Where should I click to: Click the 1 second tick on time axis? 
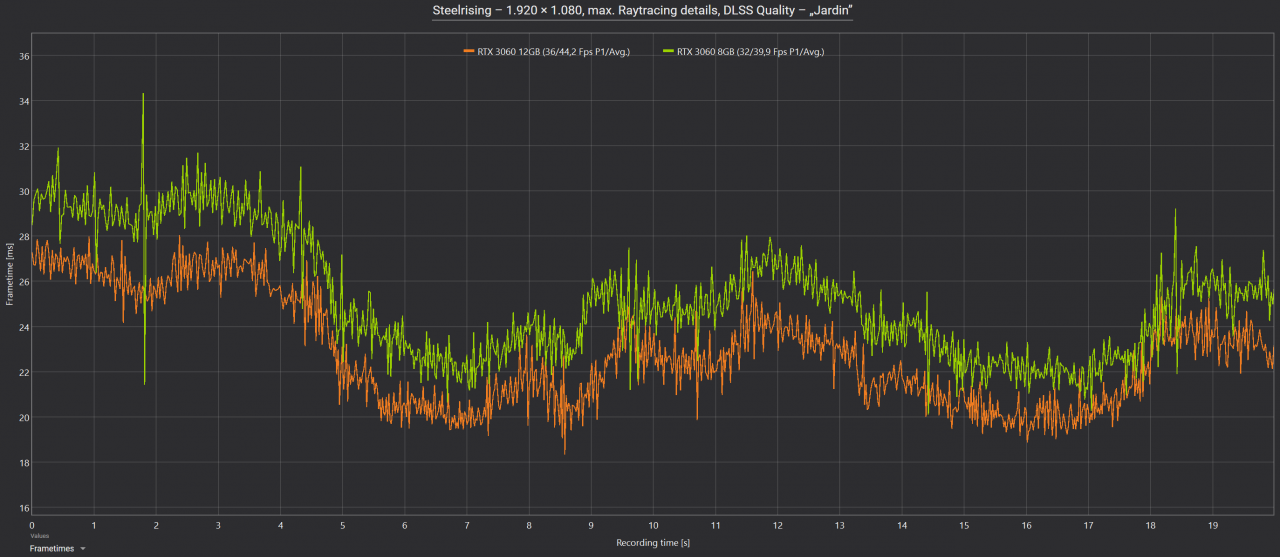[94, 524]
